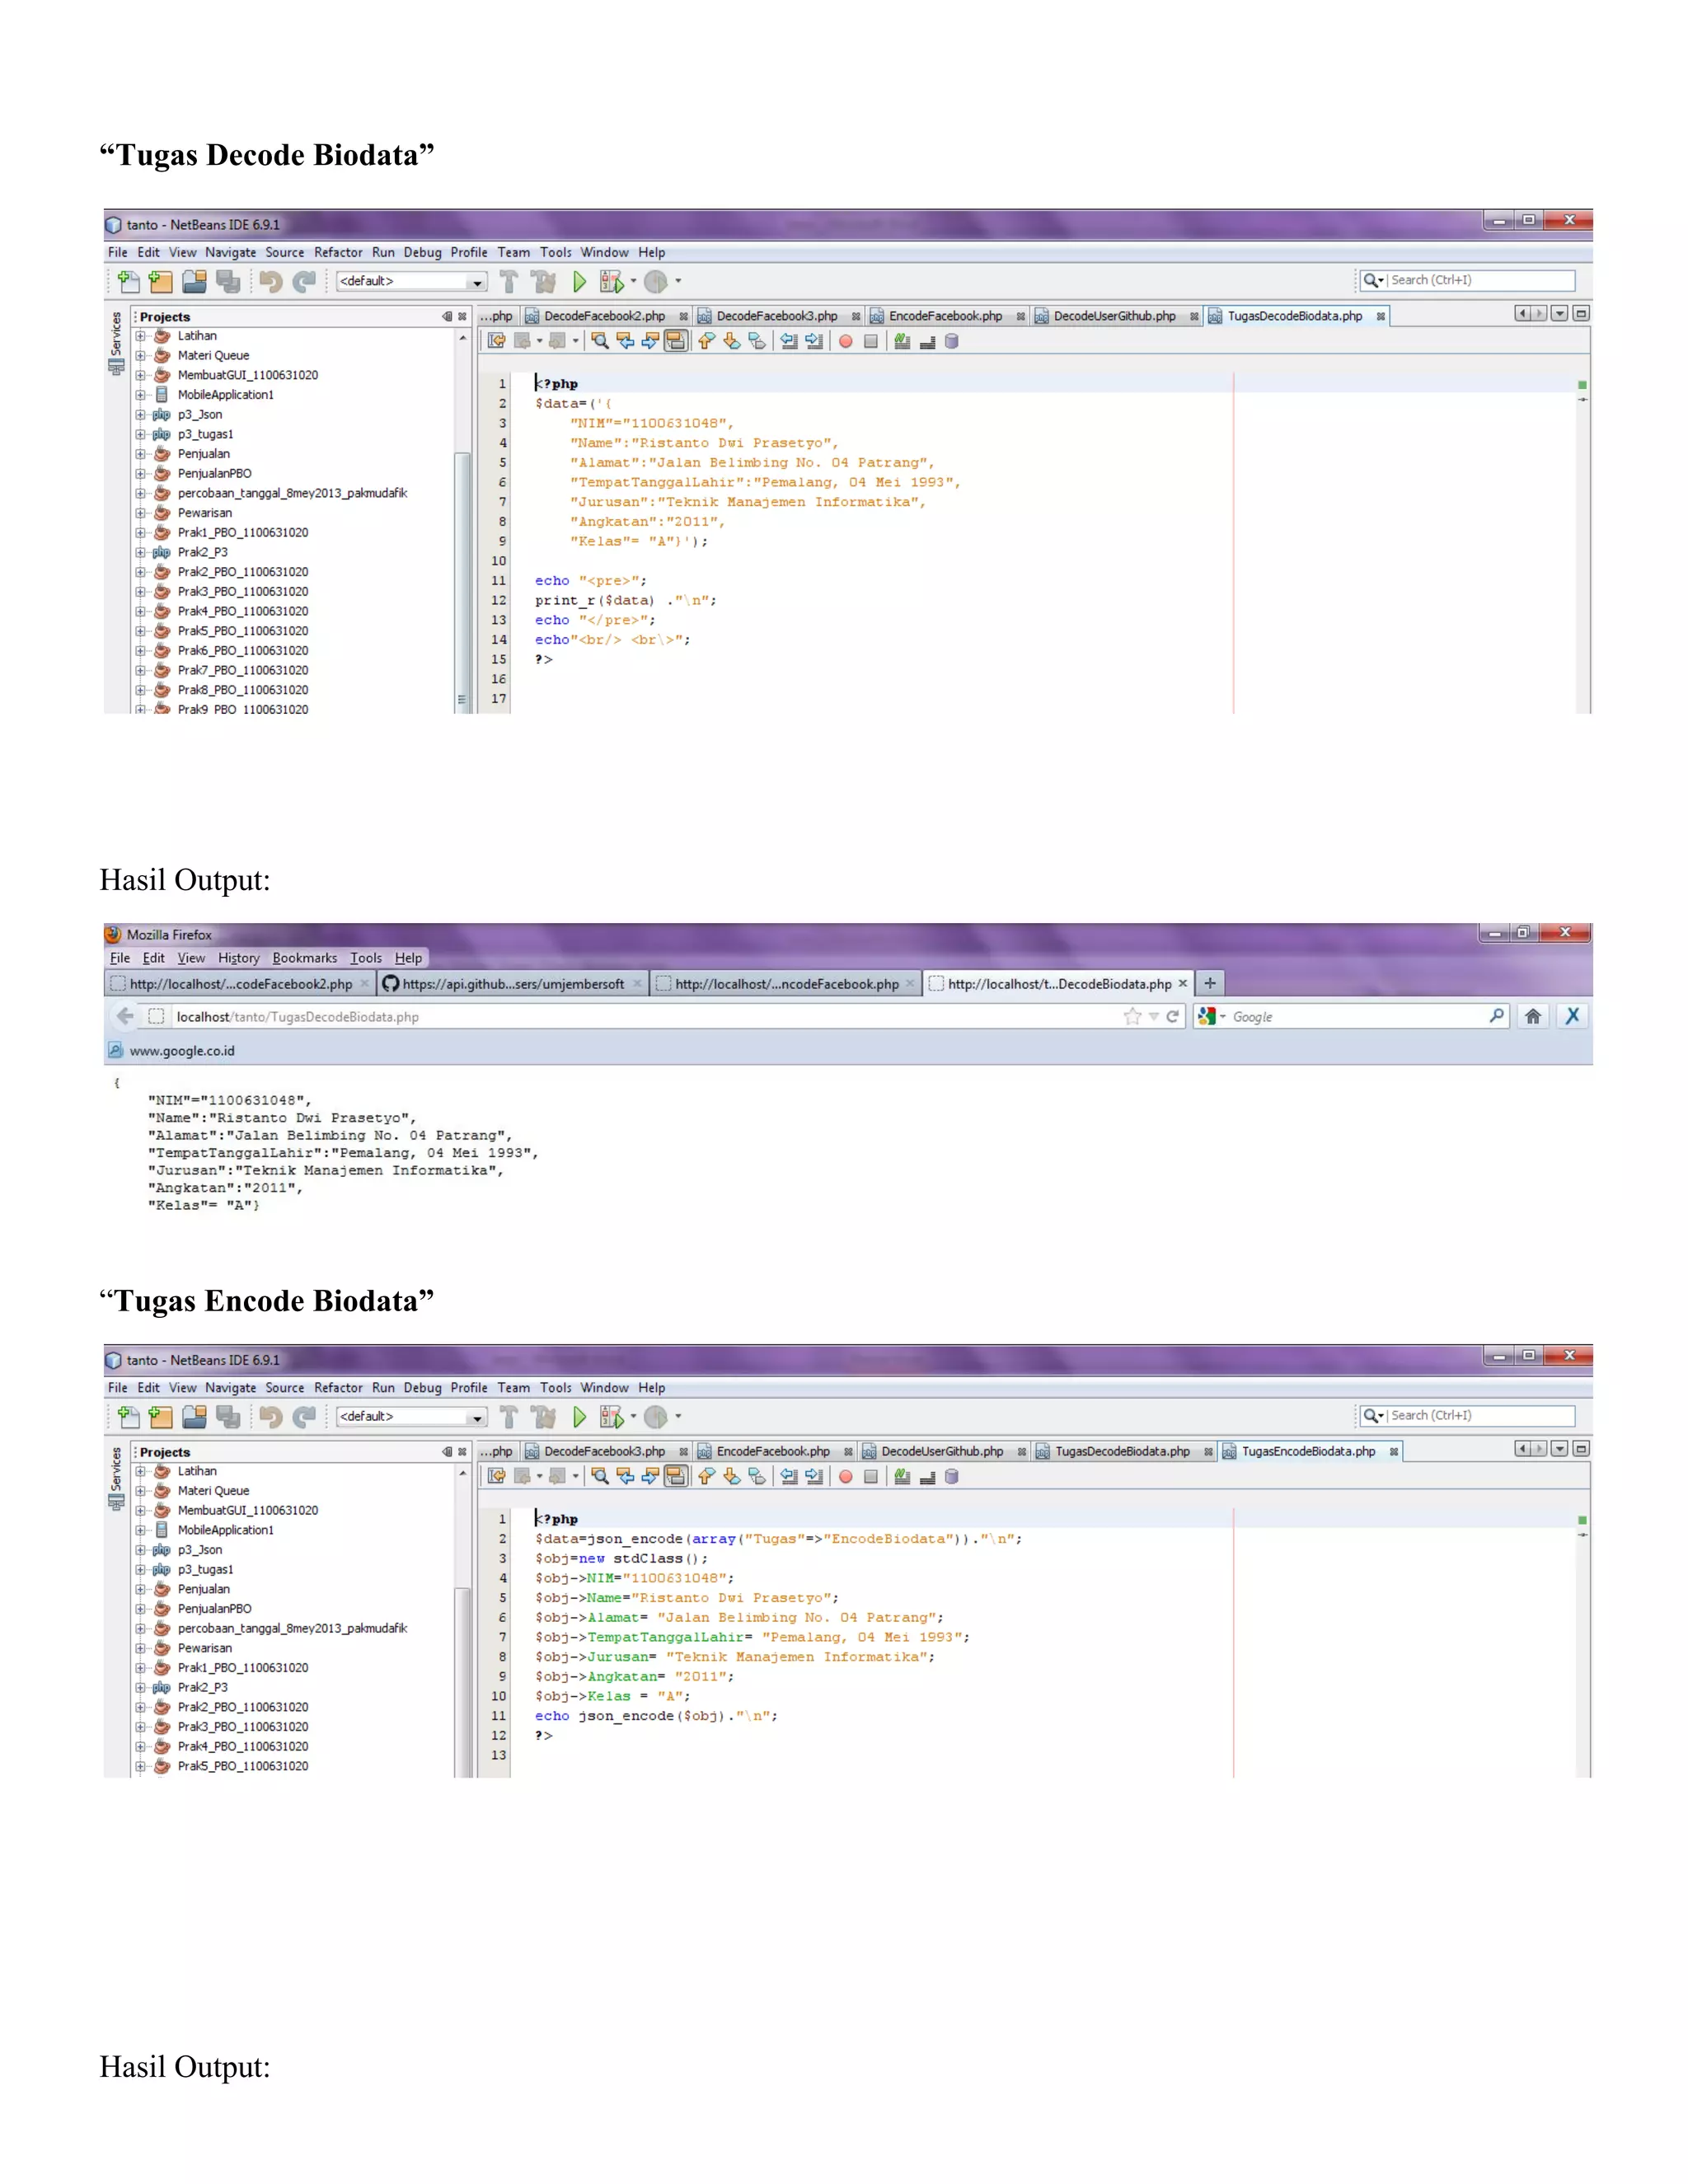Open Refactor menu in upper NetBeans window

coord(338,253)
